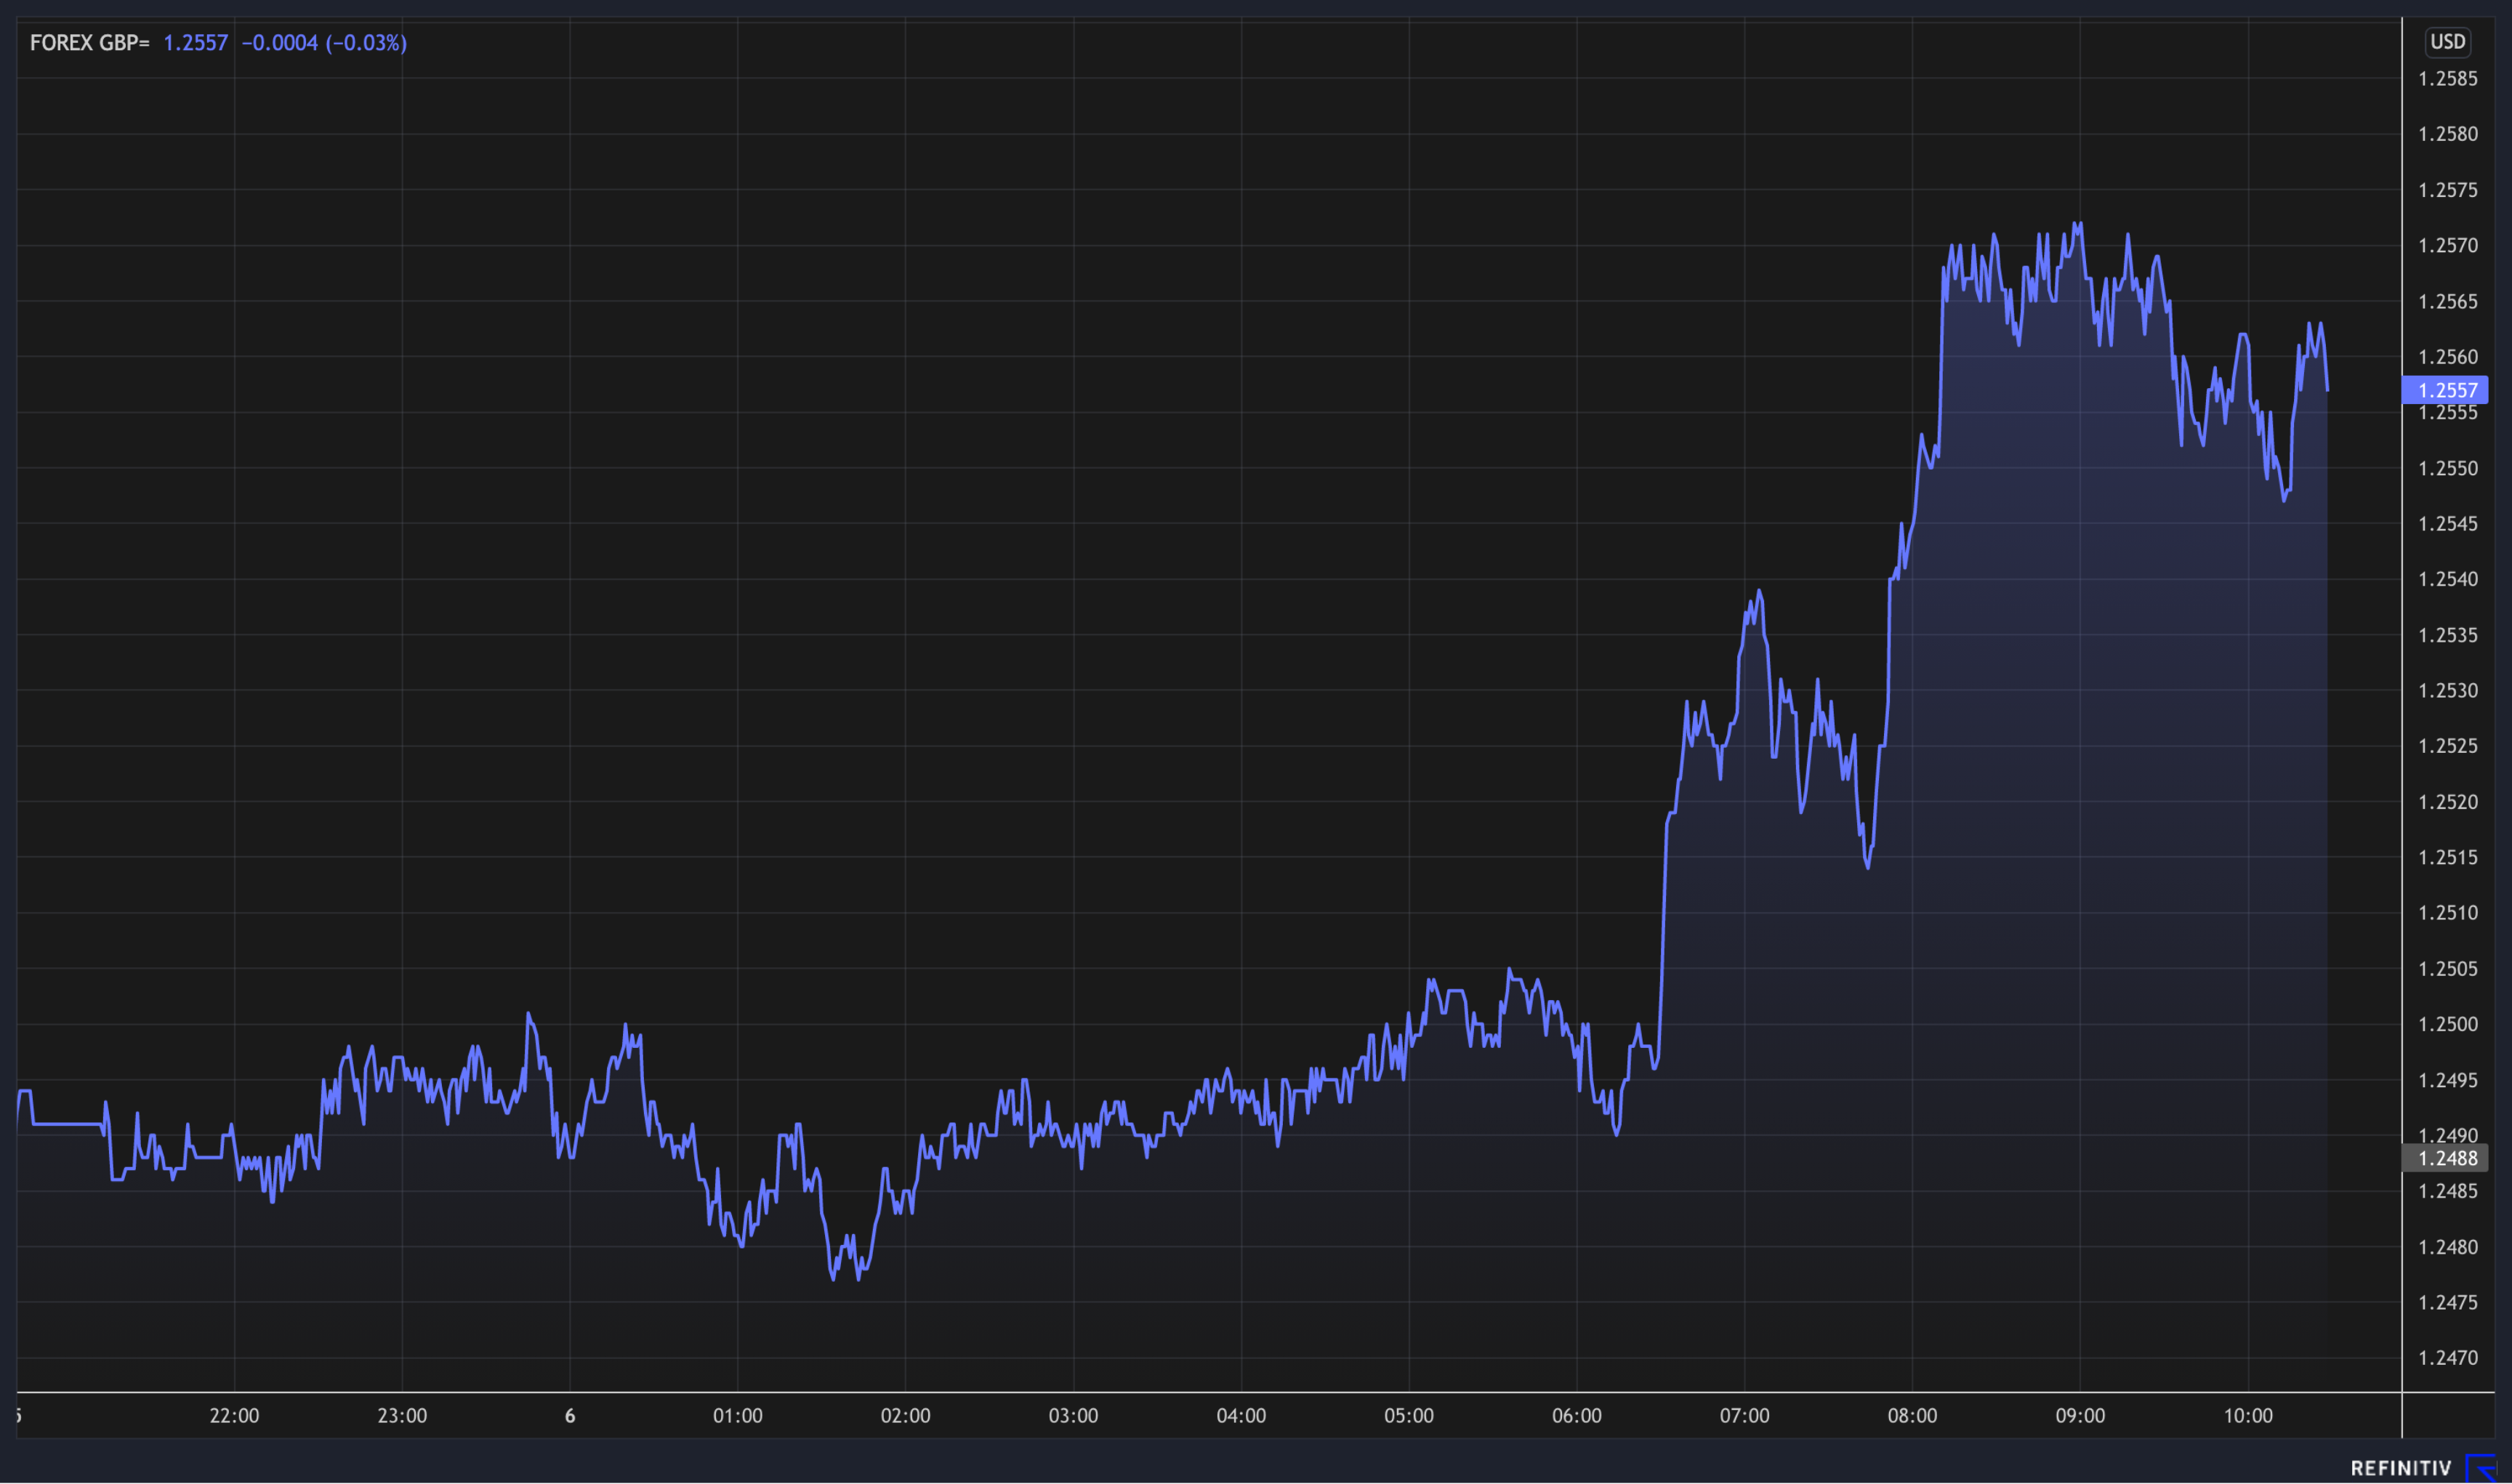Click the date label 6 on time axis

(570, 1416)
